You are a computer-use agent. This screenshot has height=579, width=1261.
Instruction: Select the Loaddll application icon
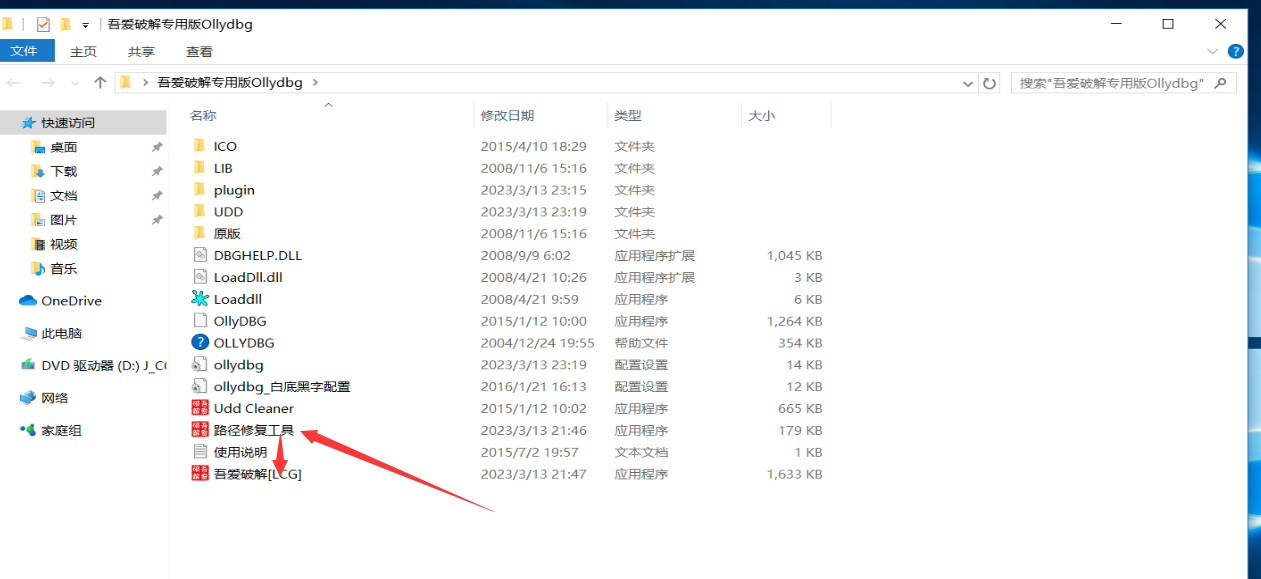pos(199,299)
